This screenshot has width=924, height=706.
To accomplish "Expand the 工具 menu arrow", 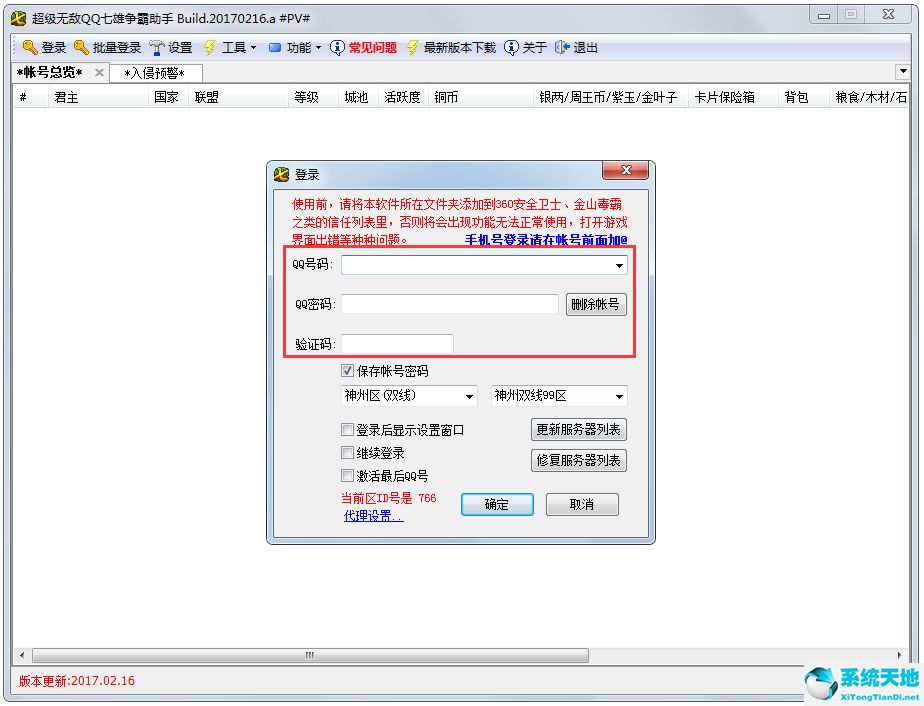I will [x=253, y=48].
